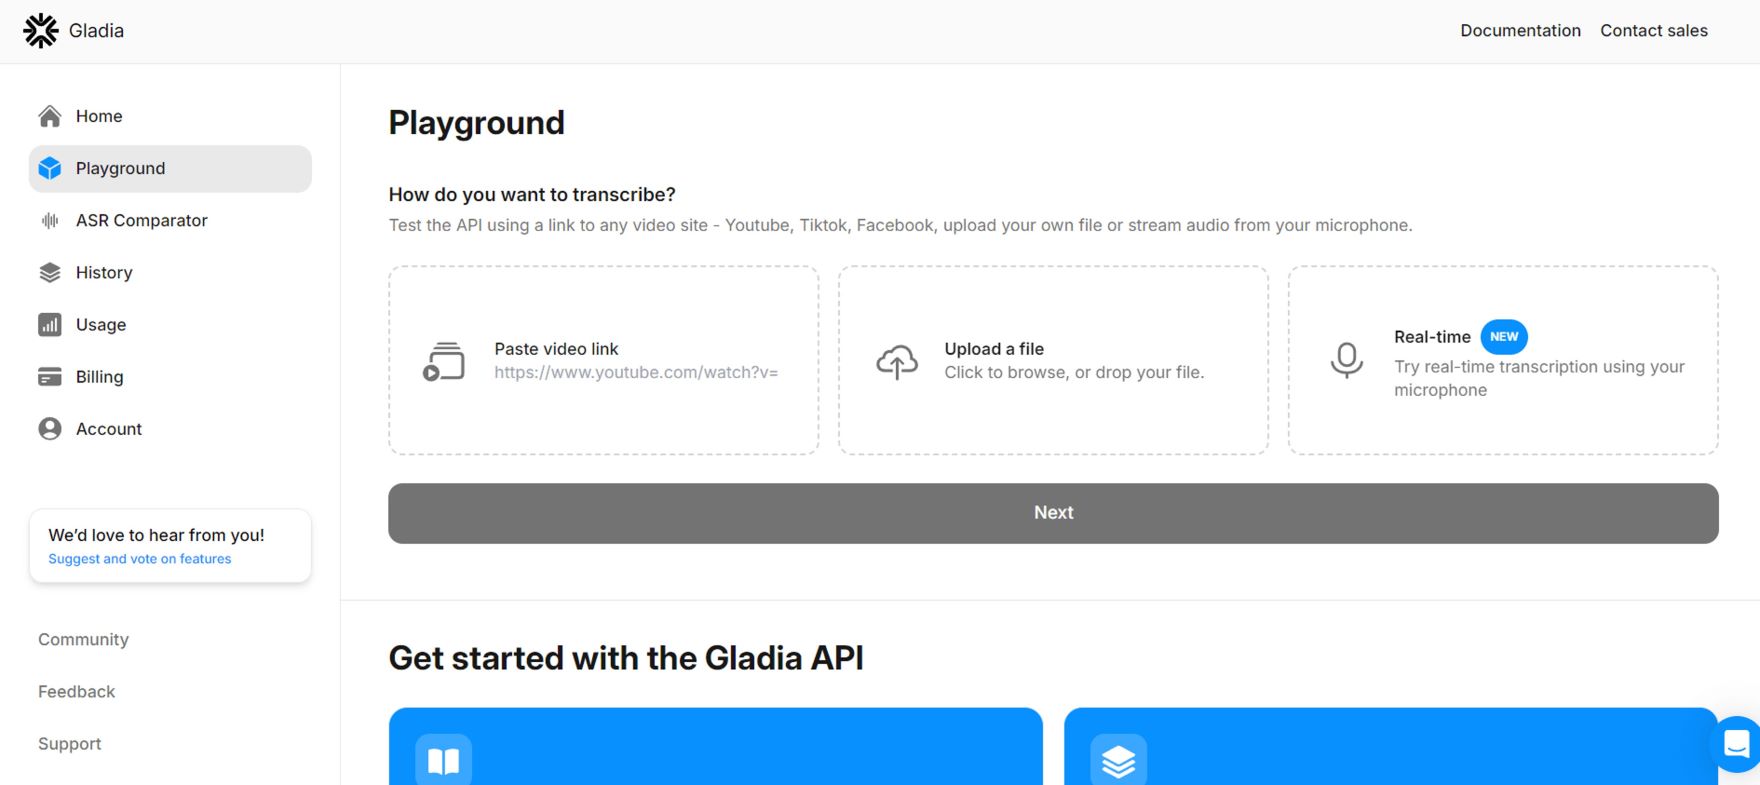The height and width of the screenshot is (785, 1760).
Task: Open the Account profile icon
Action: click(50, 428)
